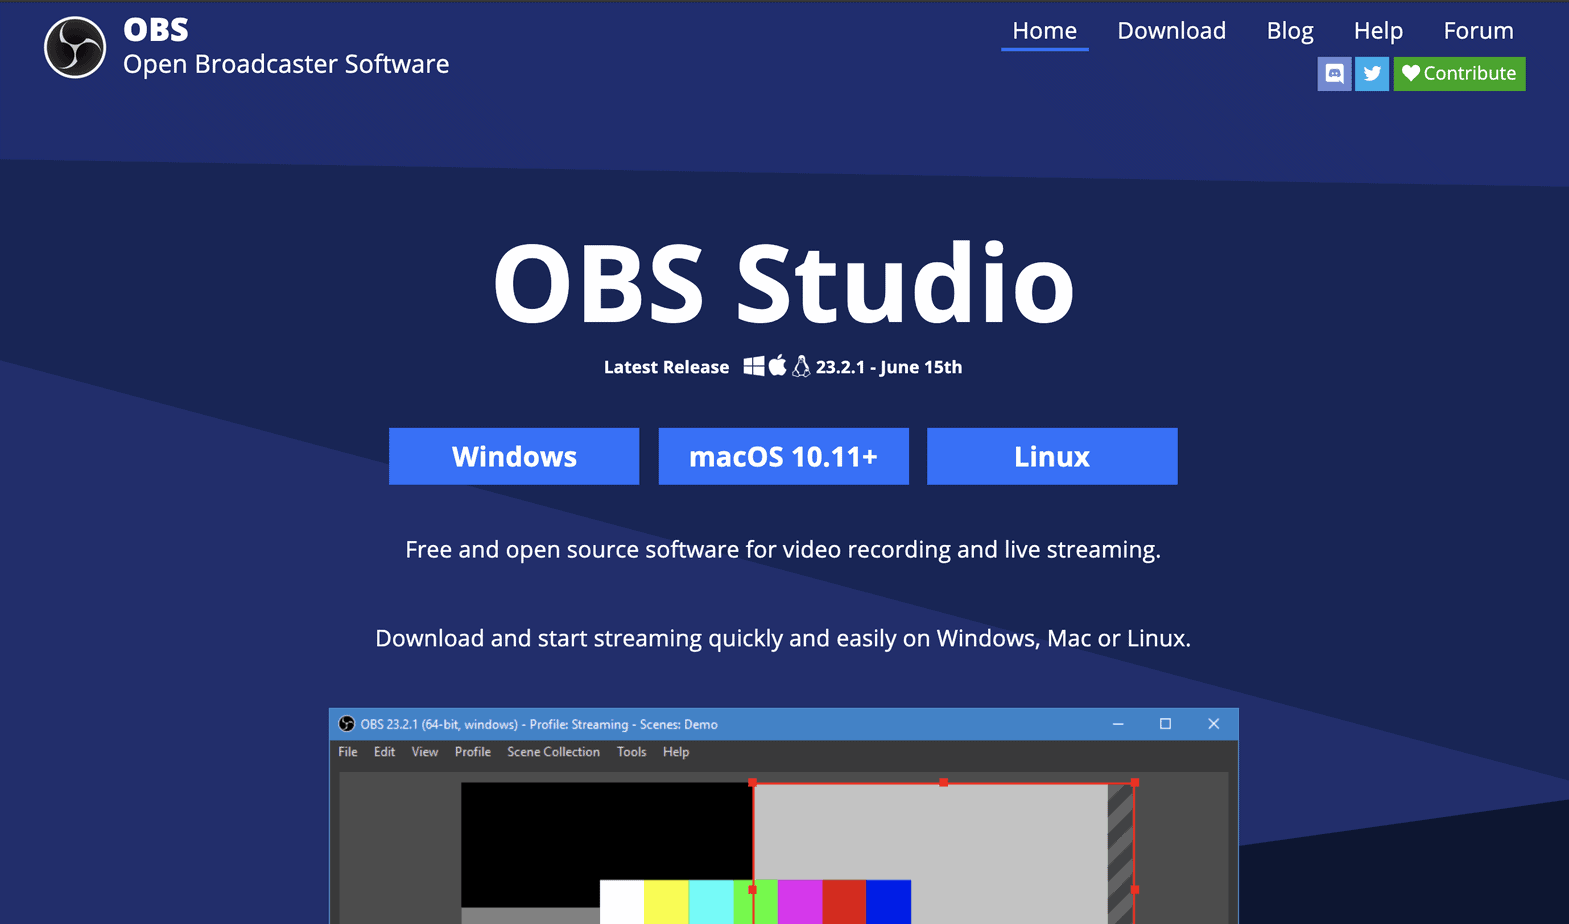Download OBS for Windows
This screenshot has width=1569, height=924.
(x=514, y=456)
